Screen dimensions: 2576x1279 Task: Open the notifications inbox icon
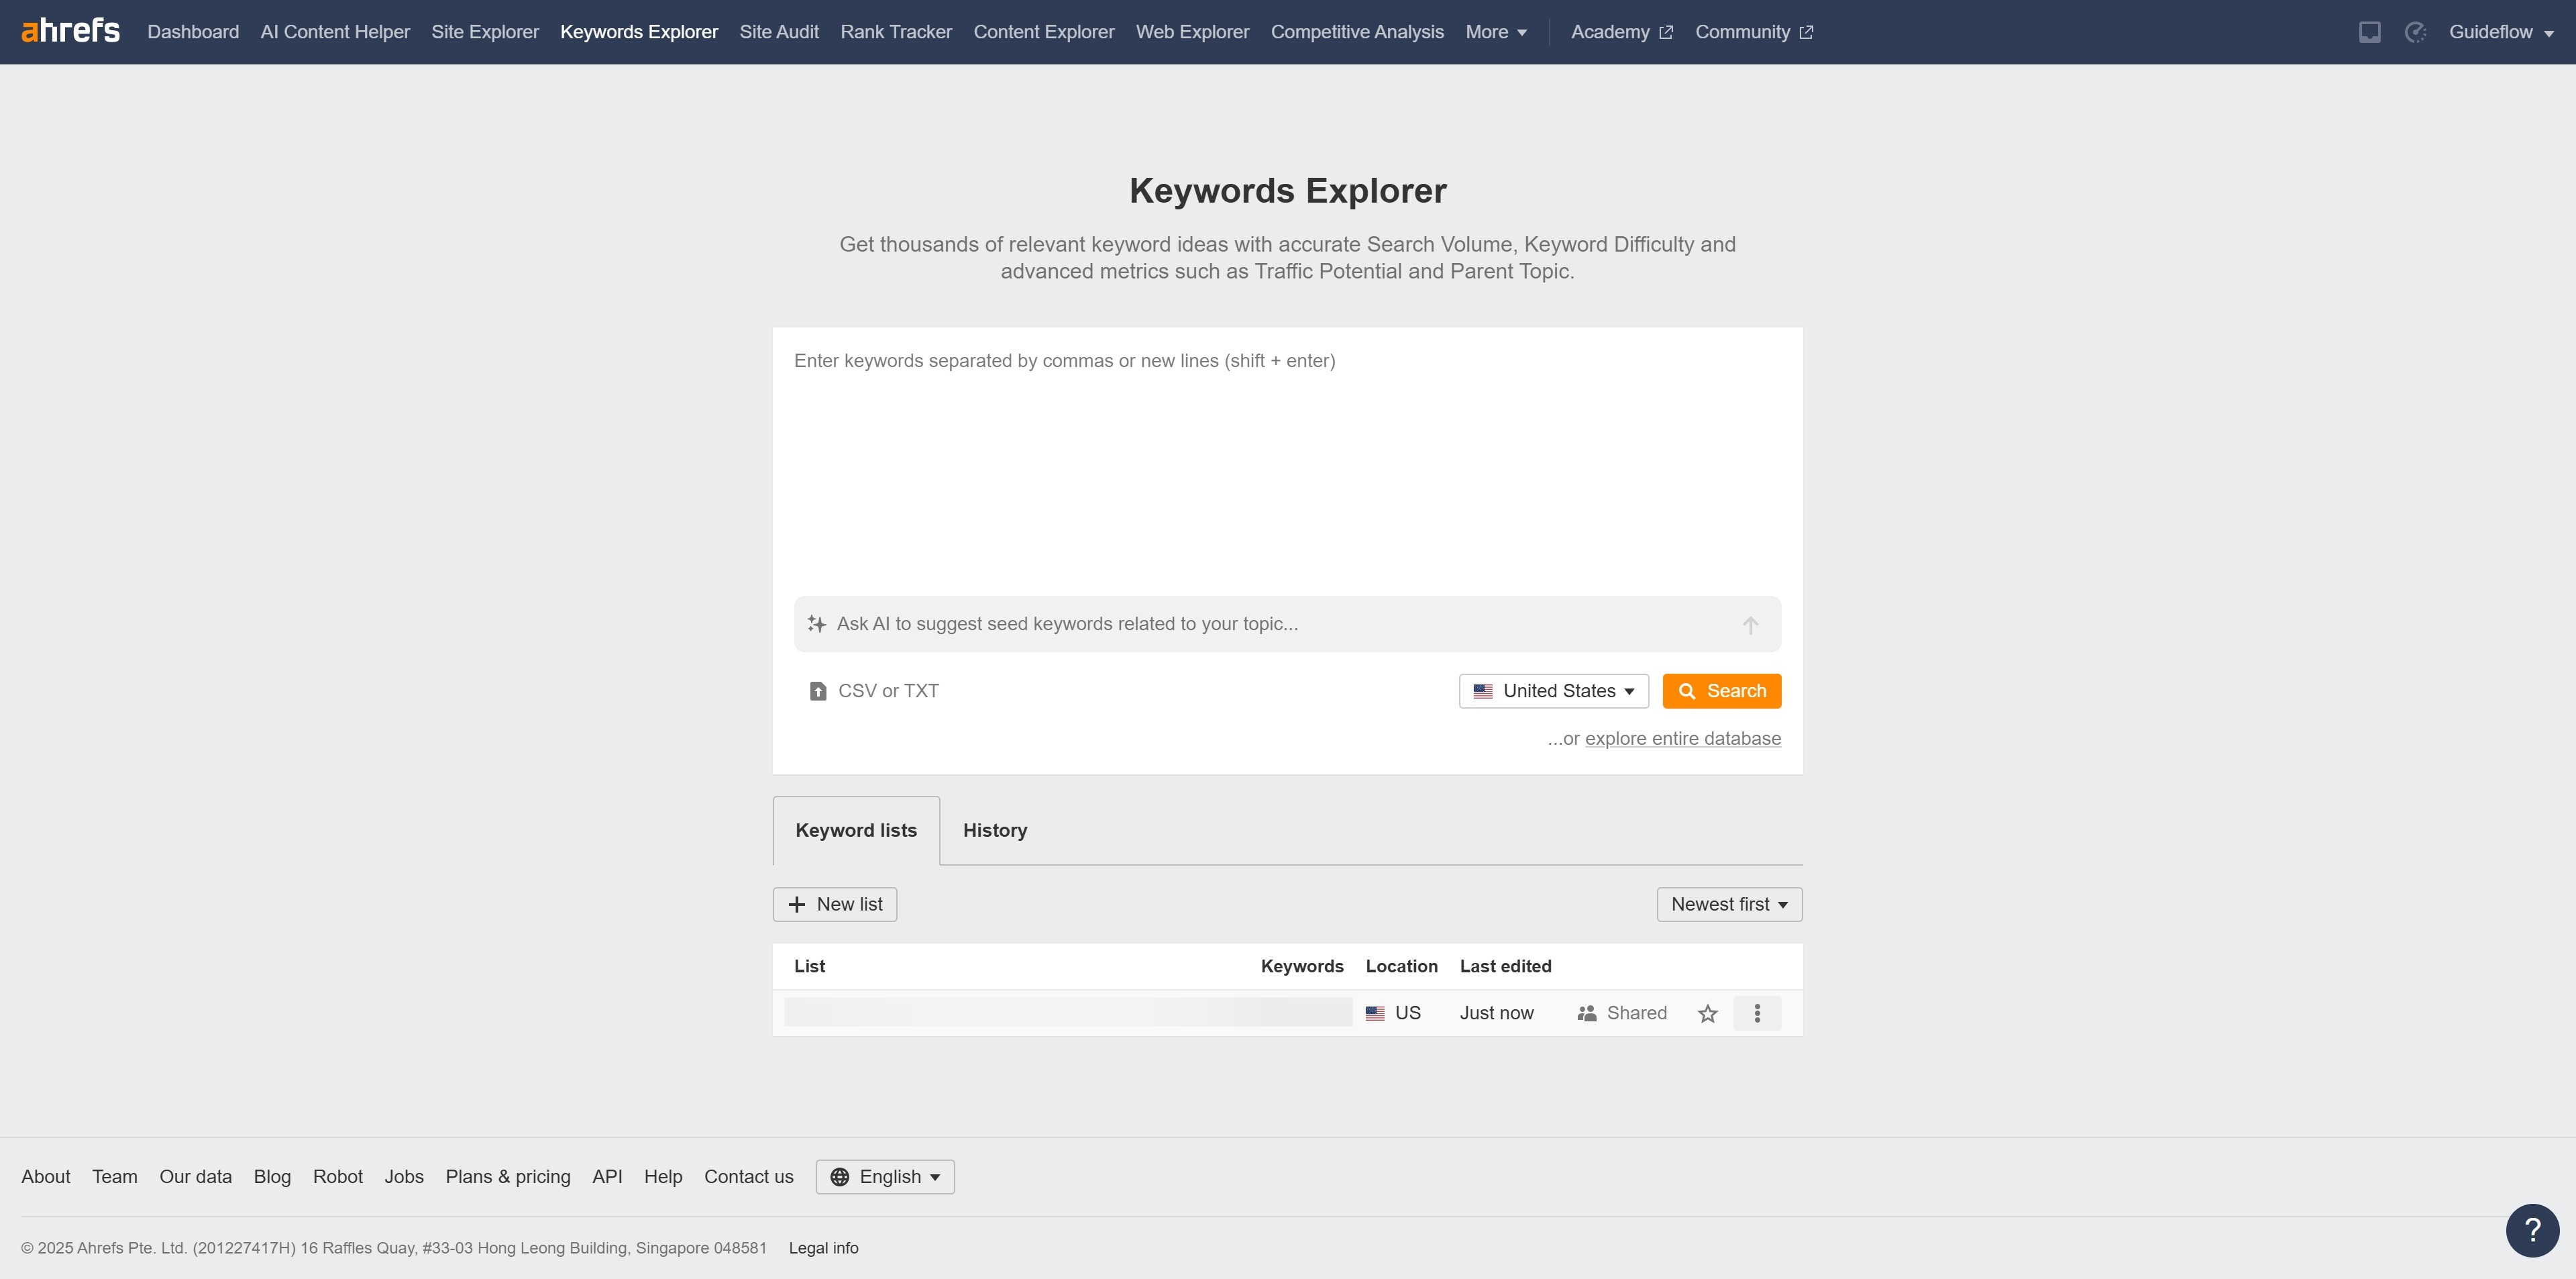pos(2369,32)
